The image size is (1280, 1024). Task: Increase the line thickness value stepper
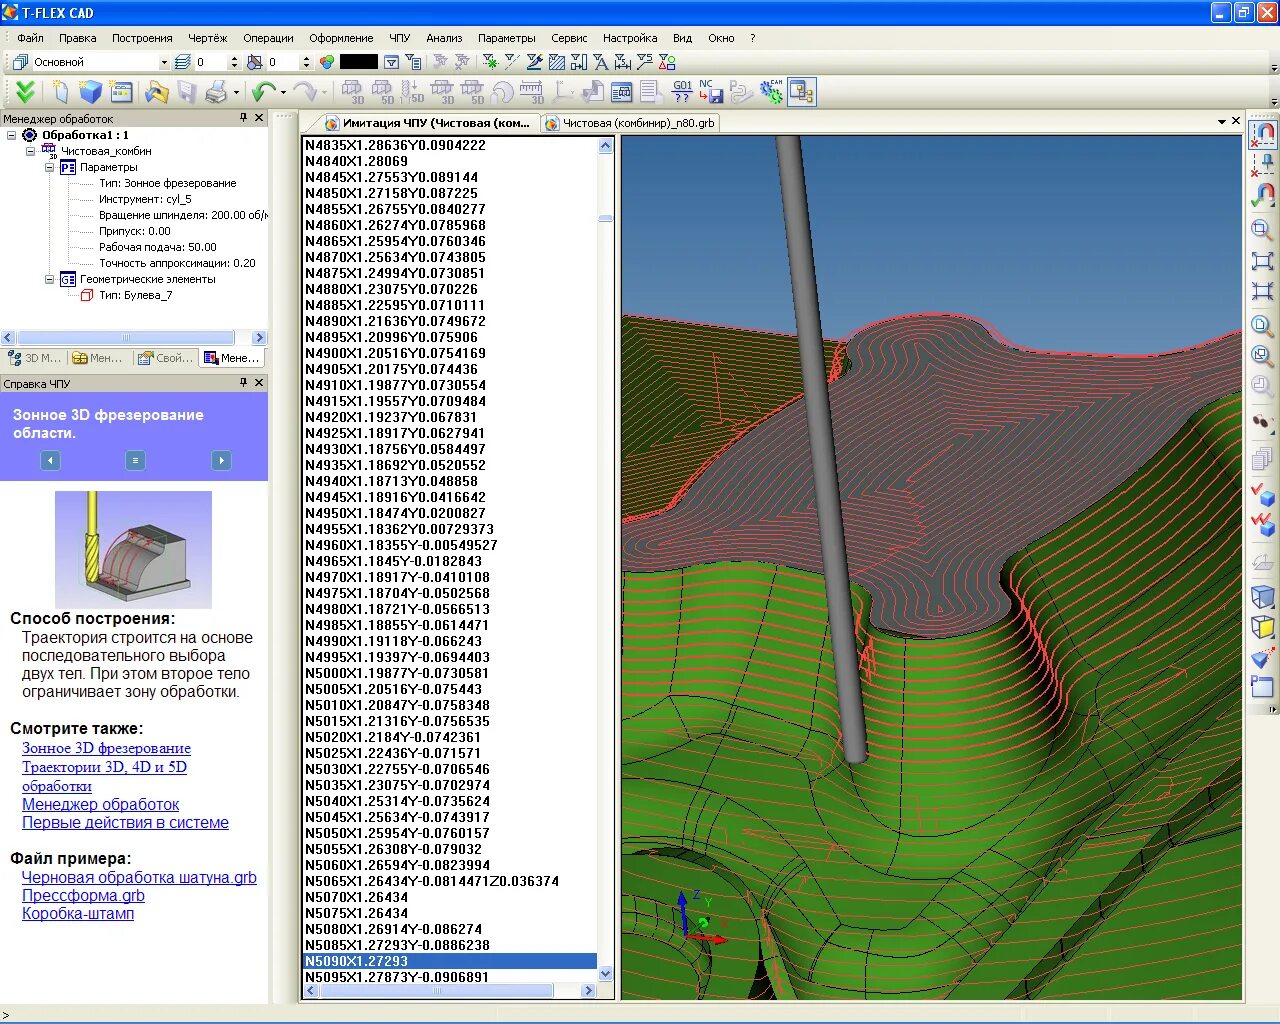[234, 58]
